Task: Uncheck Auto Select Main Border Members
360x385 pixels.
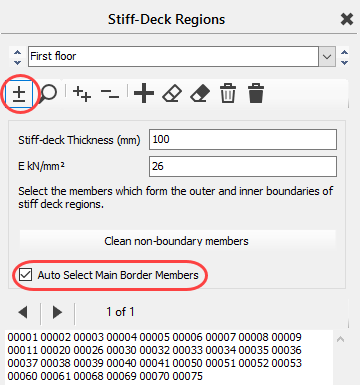Action: 26,275
